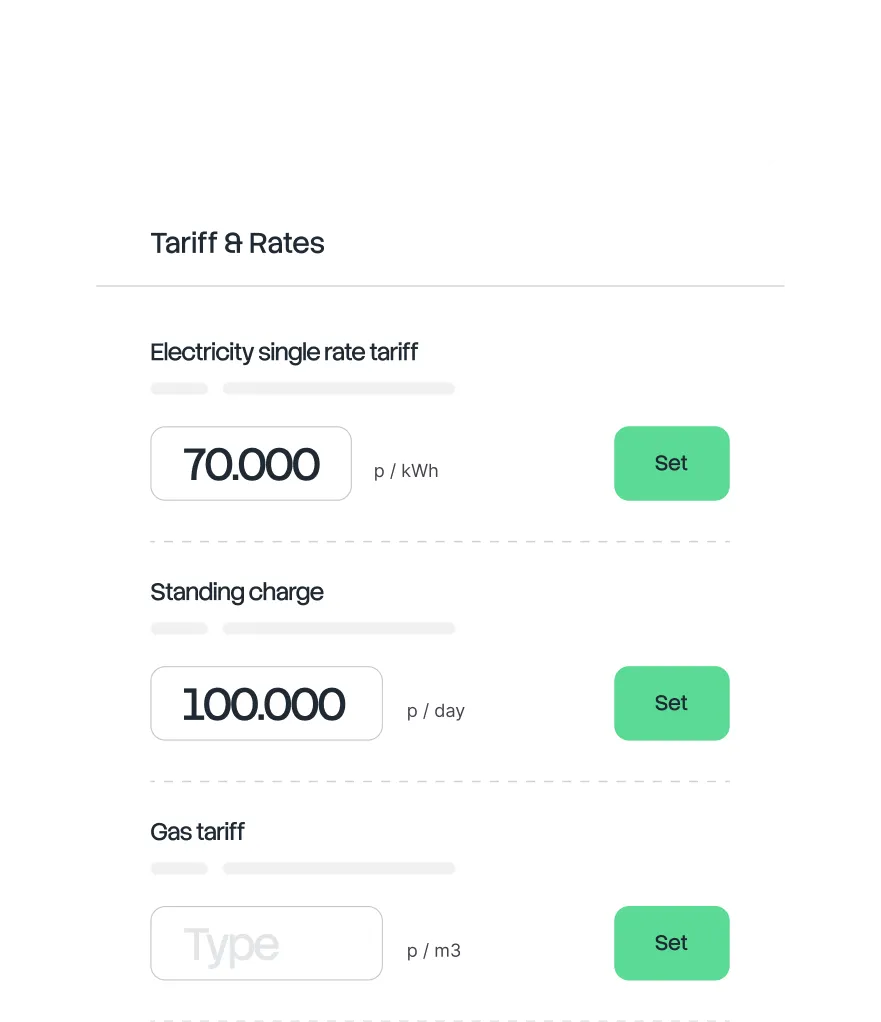Click the short pill below Gas tariff
Image resolution: width=881 pixels, height=1022 pixels.
[x=179, y=868]
